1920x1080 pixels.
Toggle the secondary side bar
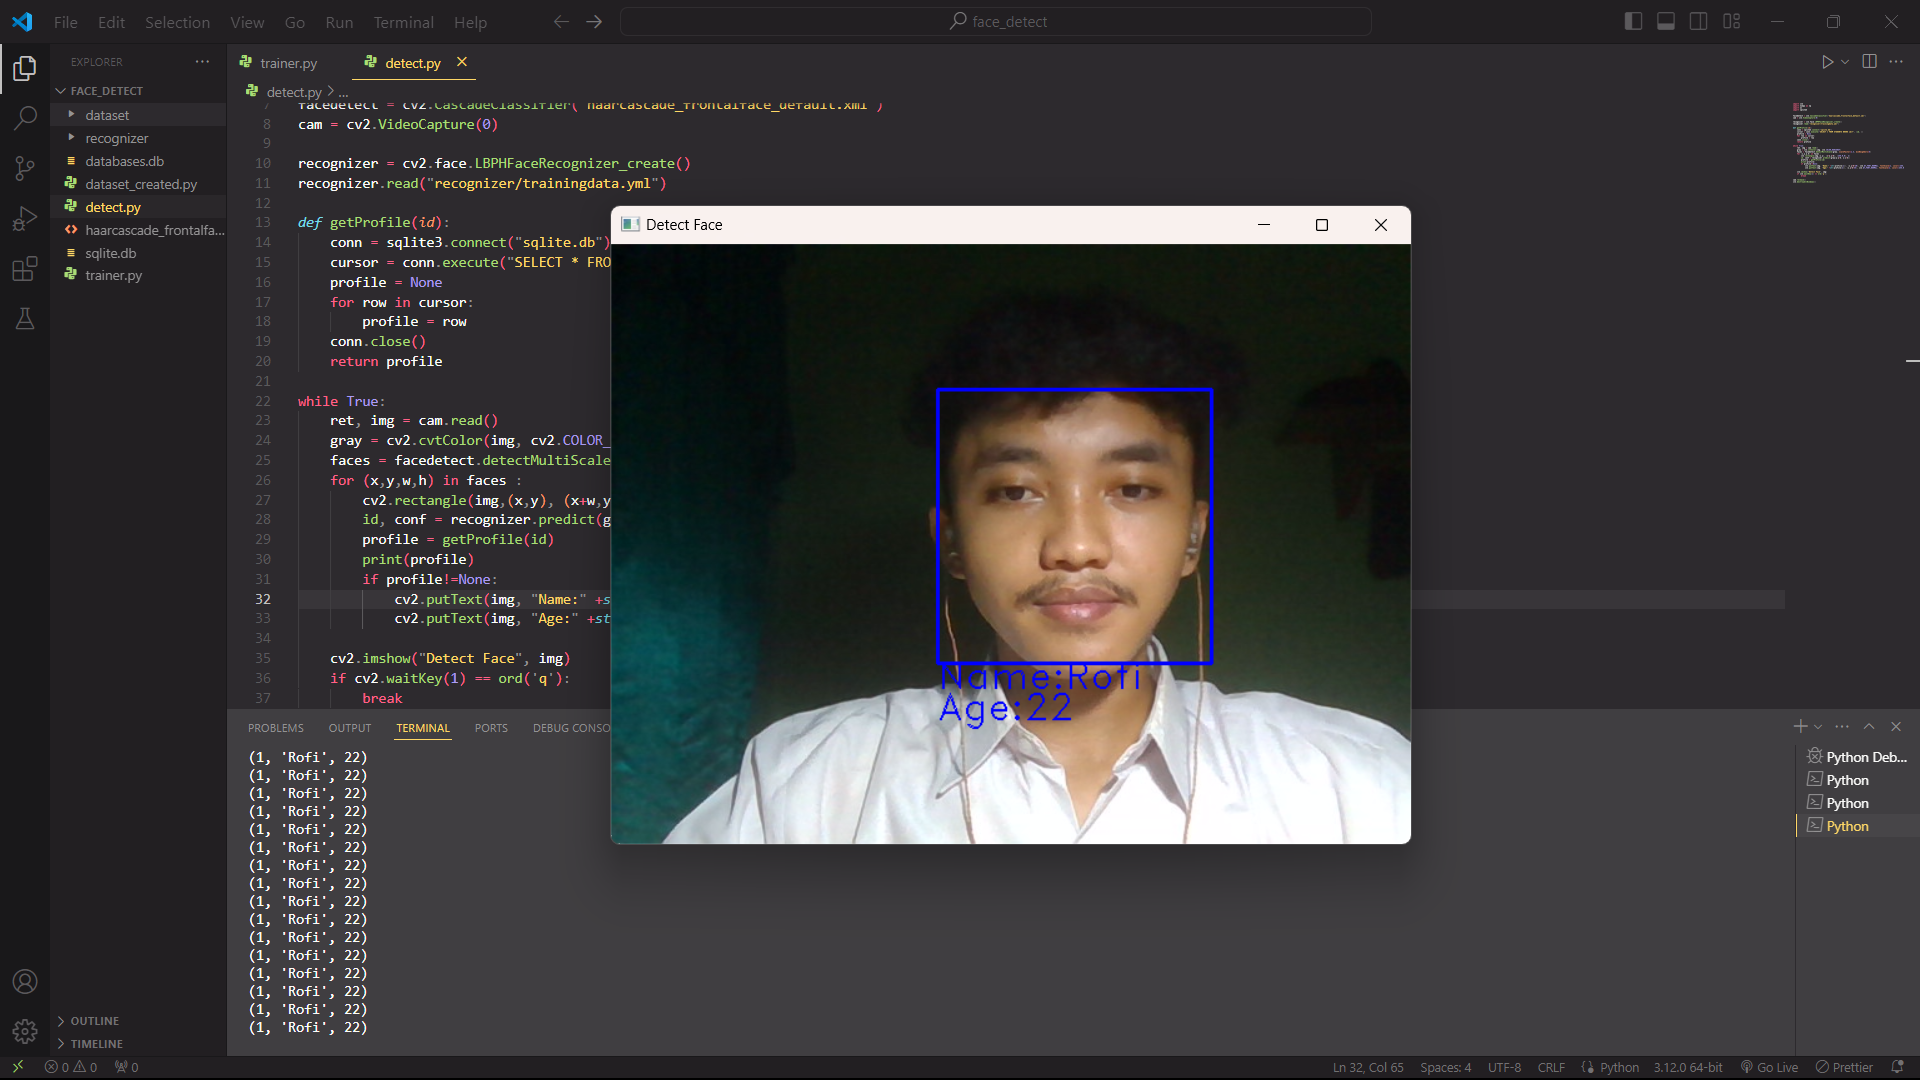[1698, 22]
